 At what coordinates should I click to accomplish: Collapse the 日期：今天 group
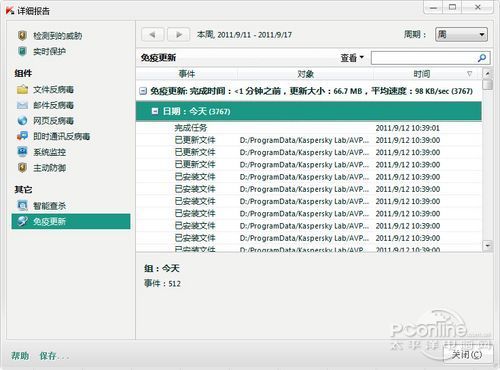tap(155, 111)
